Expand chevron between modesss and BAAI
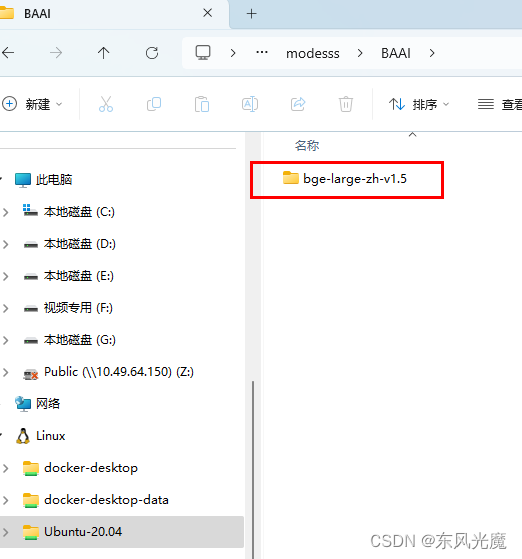 [x=360, y=53]
